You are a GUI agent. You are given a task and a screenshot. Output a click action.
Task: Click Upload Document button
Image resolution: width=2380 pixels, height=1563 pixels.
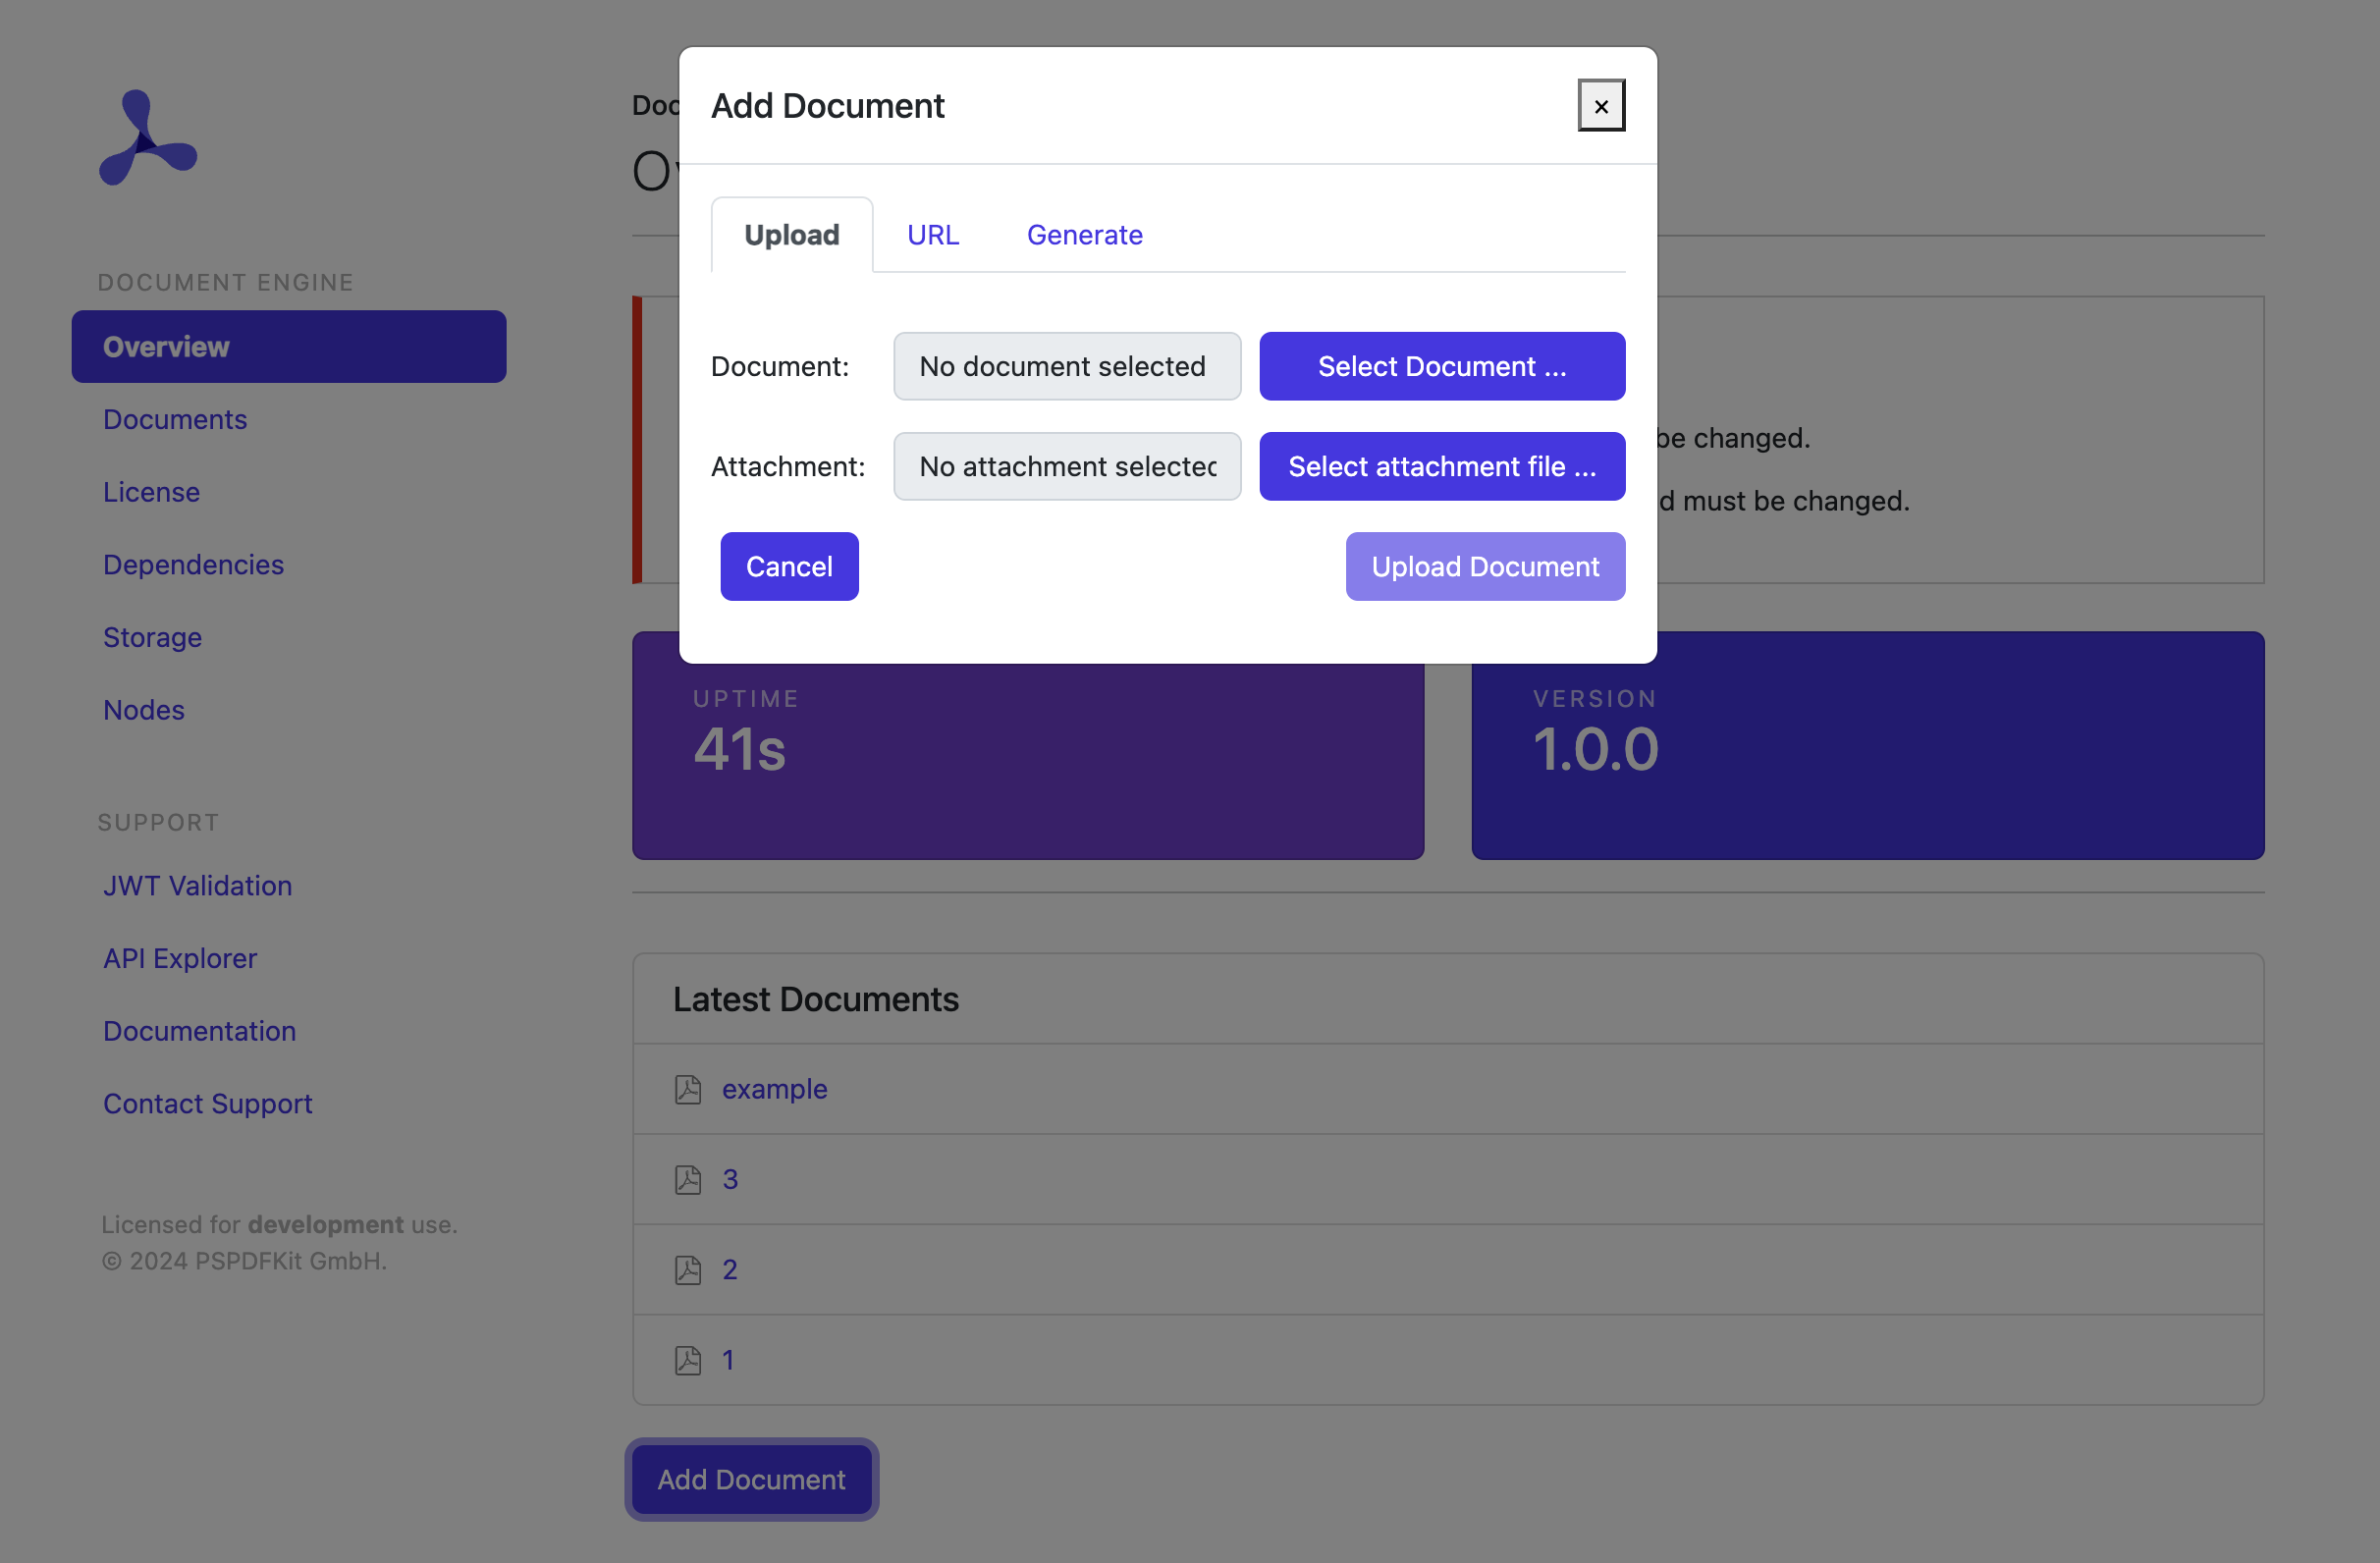click(x=1486, y=566)
